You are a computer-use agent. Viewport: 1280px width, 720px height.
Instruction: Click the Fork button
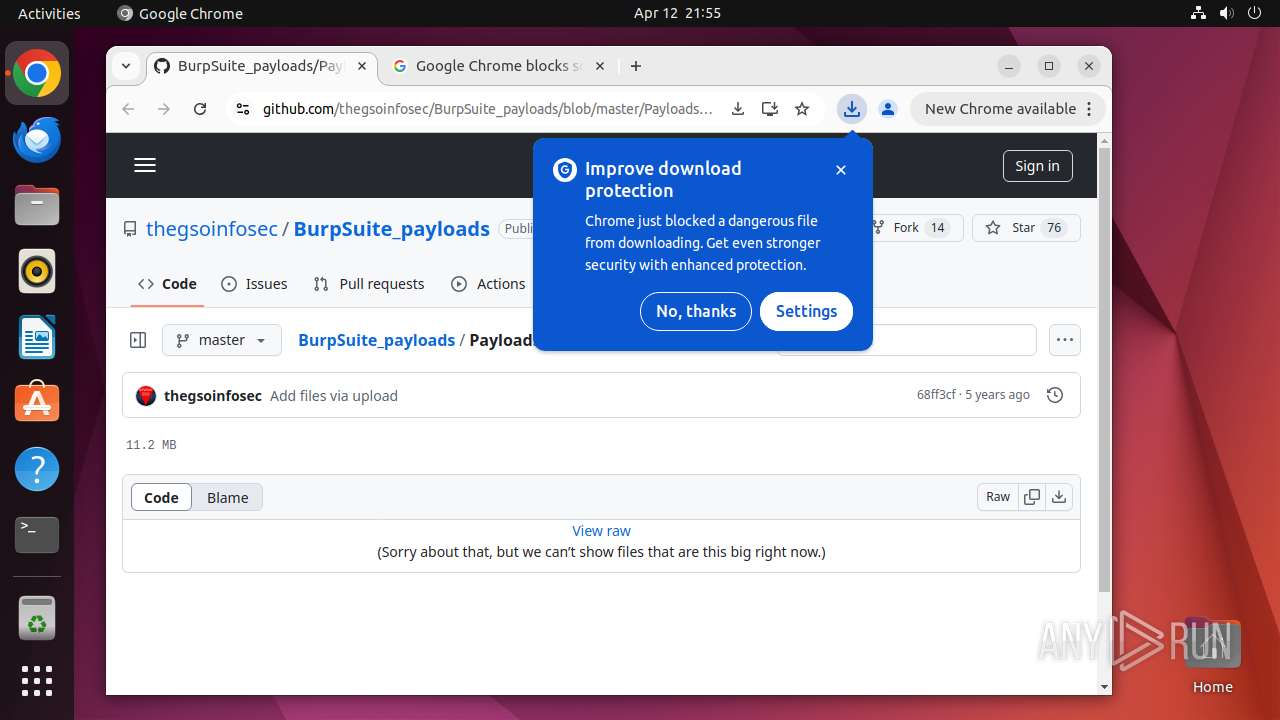tap(910, 228)
